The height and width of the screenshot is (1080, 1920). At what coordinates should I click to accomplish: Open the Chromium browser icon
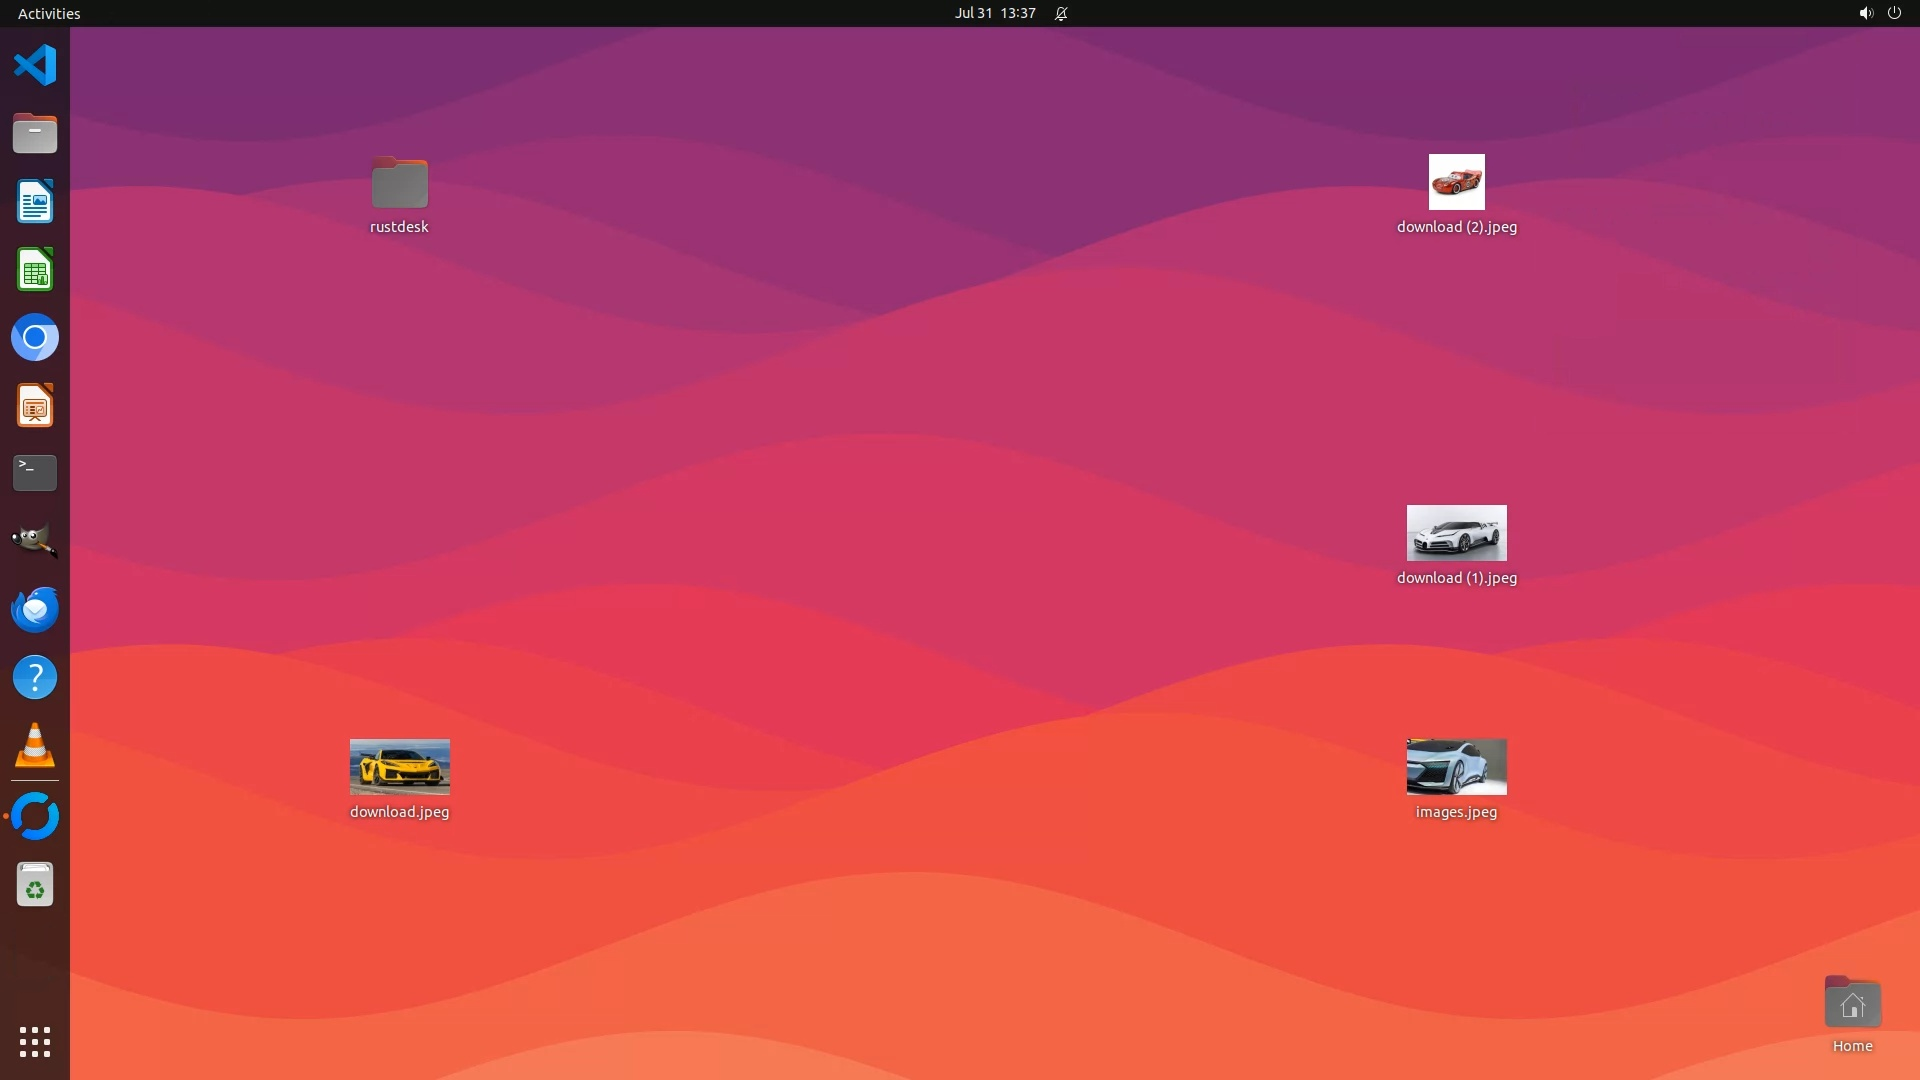point(35,338)
